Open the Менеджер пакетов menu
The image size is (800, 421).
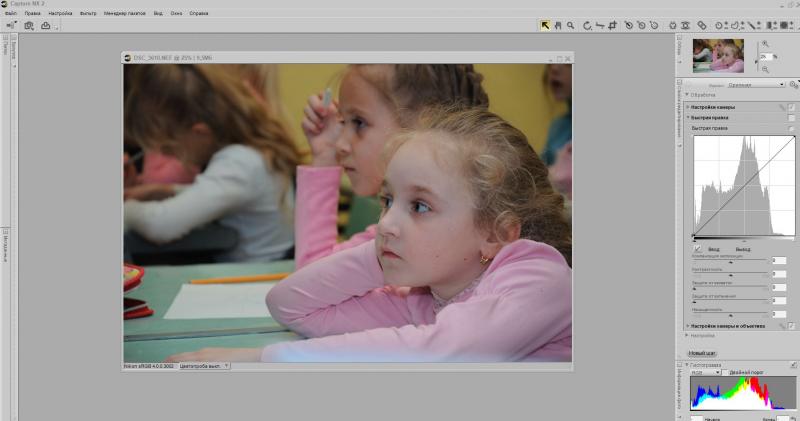coord(124,13)
